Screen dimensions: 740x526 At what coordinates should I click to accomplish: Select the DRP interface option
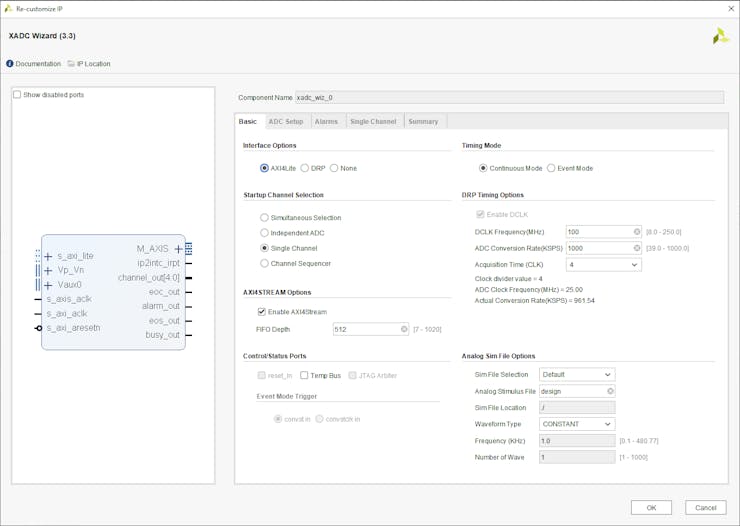(x=305, y=168)
